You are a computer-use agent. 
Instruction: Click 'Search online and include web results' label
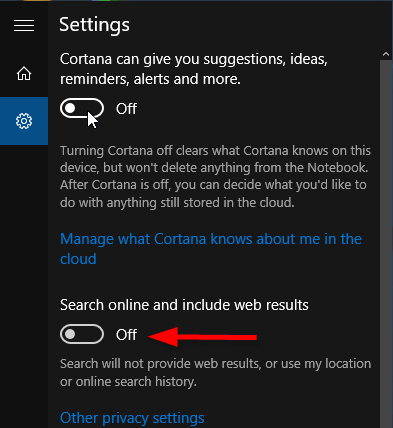[x=184, y=305]
